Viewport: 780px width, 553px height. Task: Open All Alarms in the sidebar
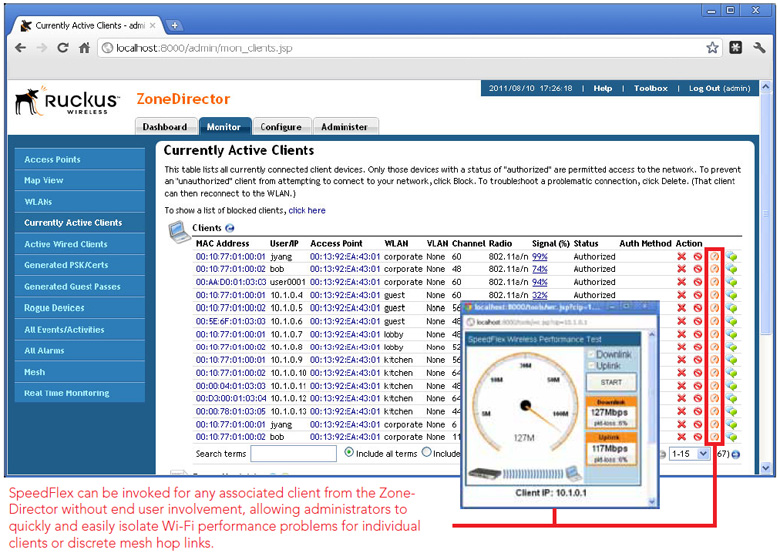pyautogui.click(x=80, y=351)
